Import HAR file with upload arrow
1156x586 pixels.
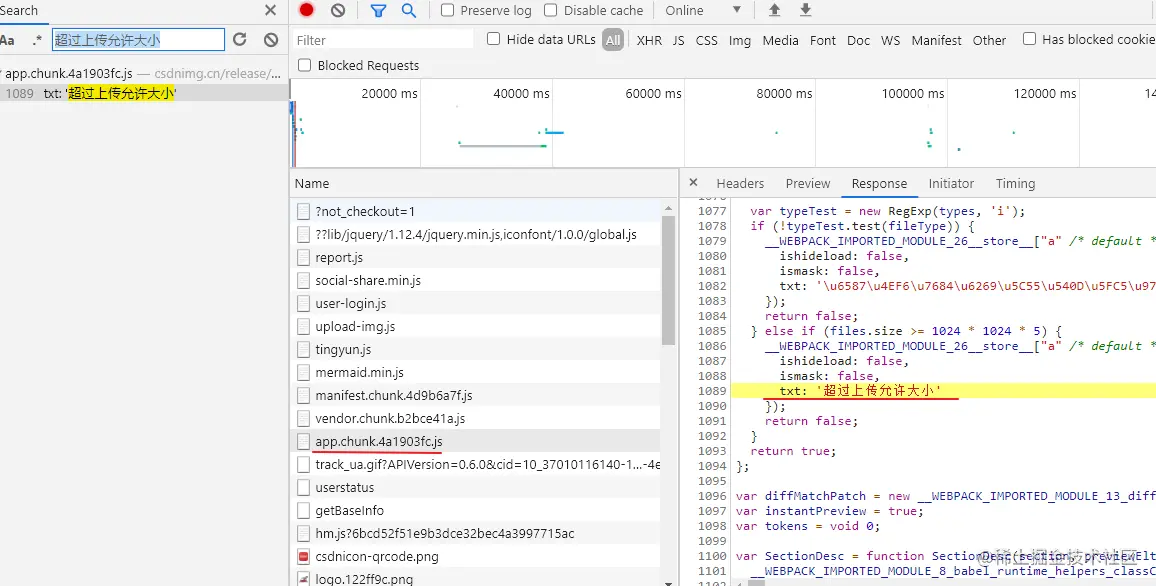(774, 10)
